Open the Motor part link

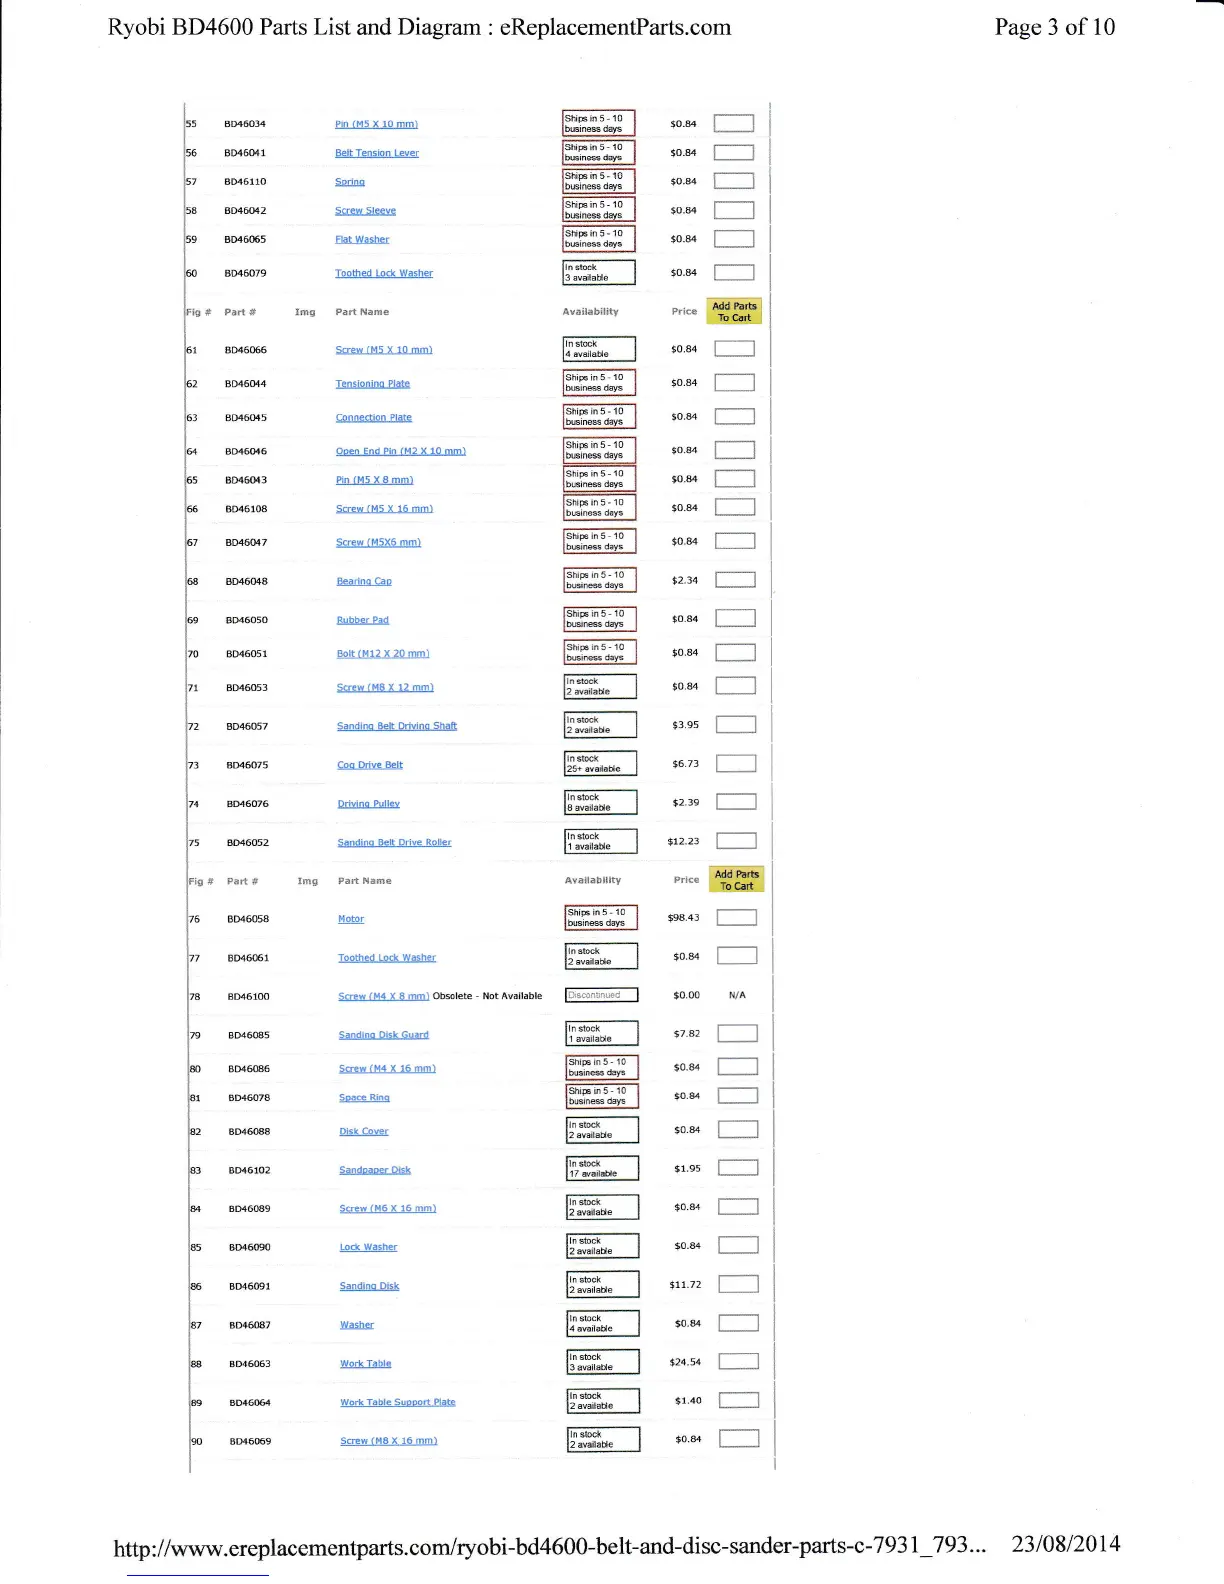[x=351, y=919]
